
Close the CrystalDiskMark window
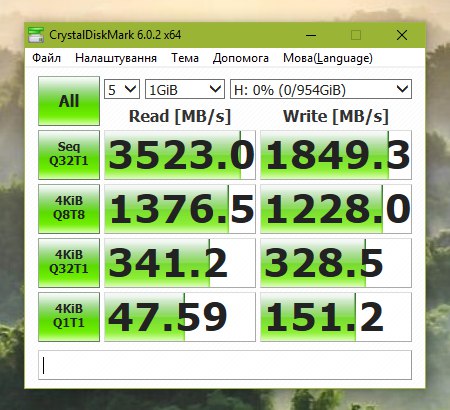click(402, 35)
